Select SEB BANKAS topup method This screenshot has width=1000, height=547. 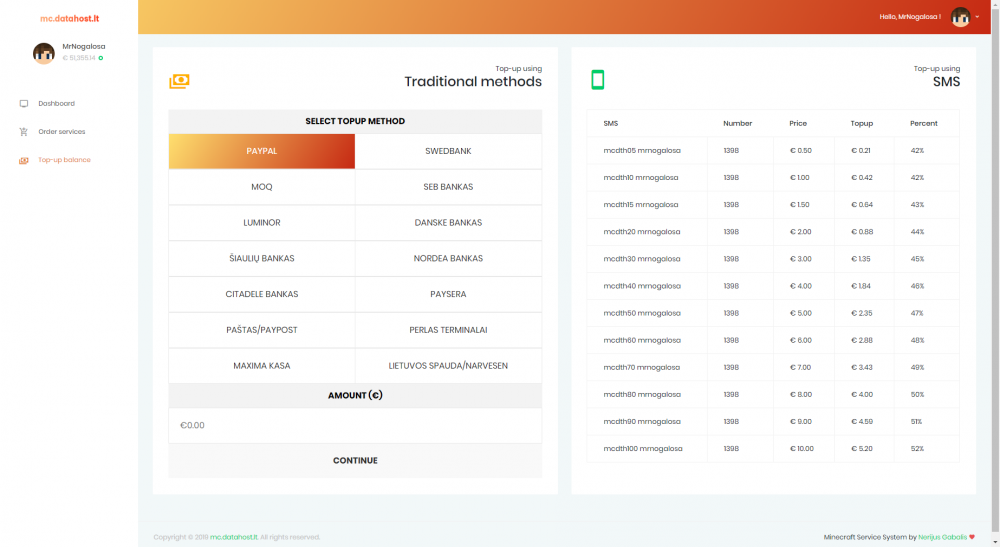tap(448, 187)
